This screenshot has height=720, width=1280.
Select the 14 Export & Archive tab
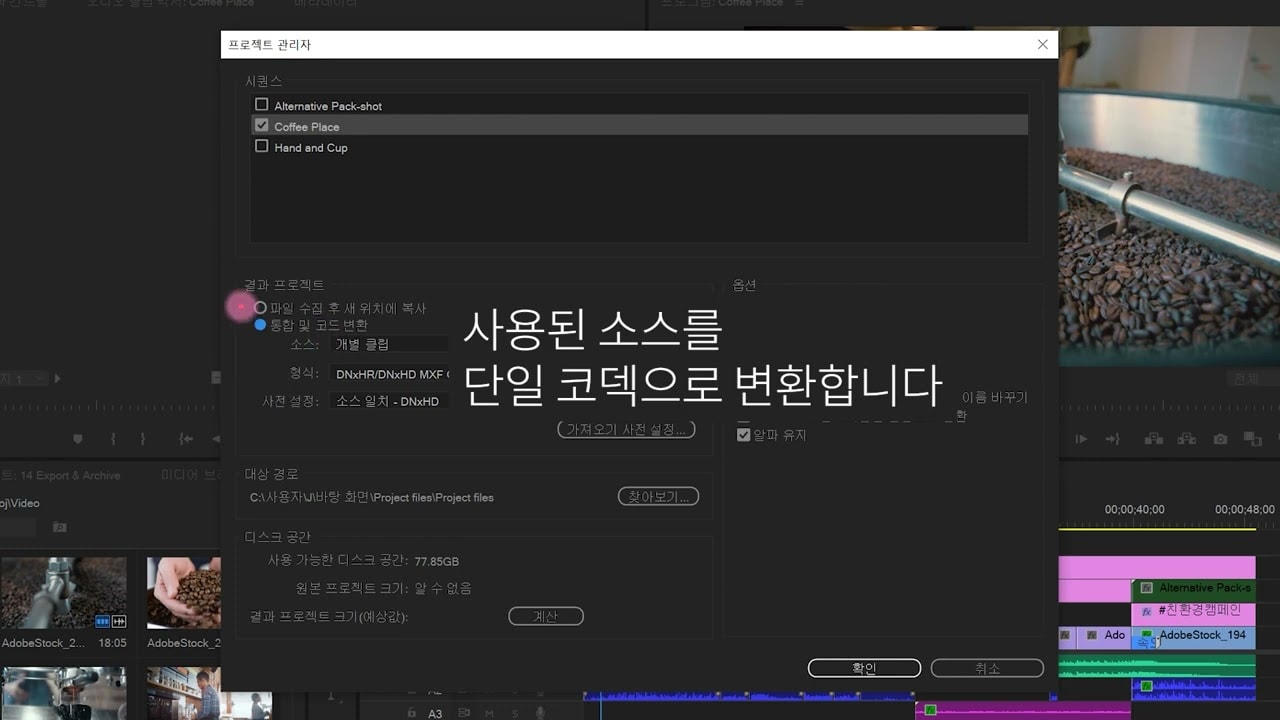(x=70, y=475)
